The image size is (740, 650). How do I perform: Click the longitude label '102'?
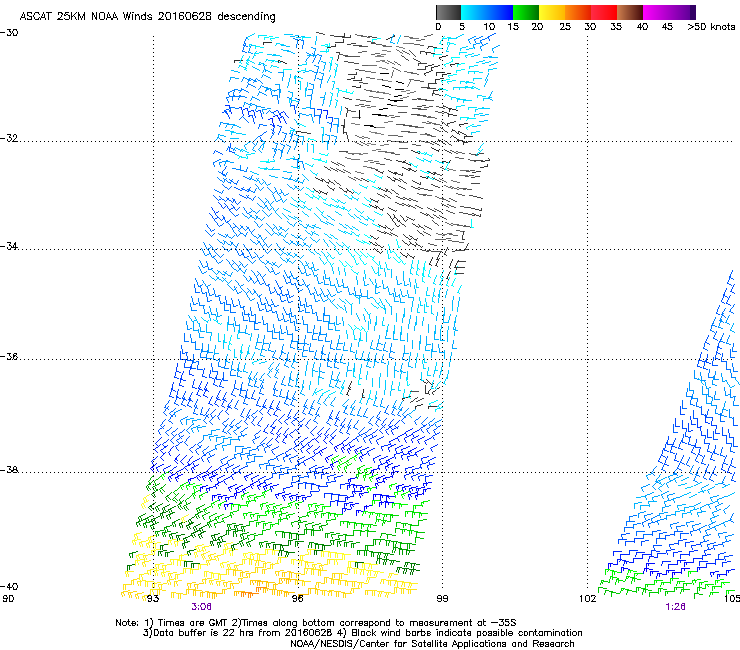pos(588,599)
